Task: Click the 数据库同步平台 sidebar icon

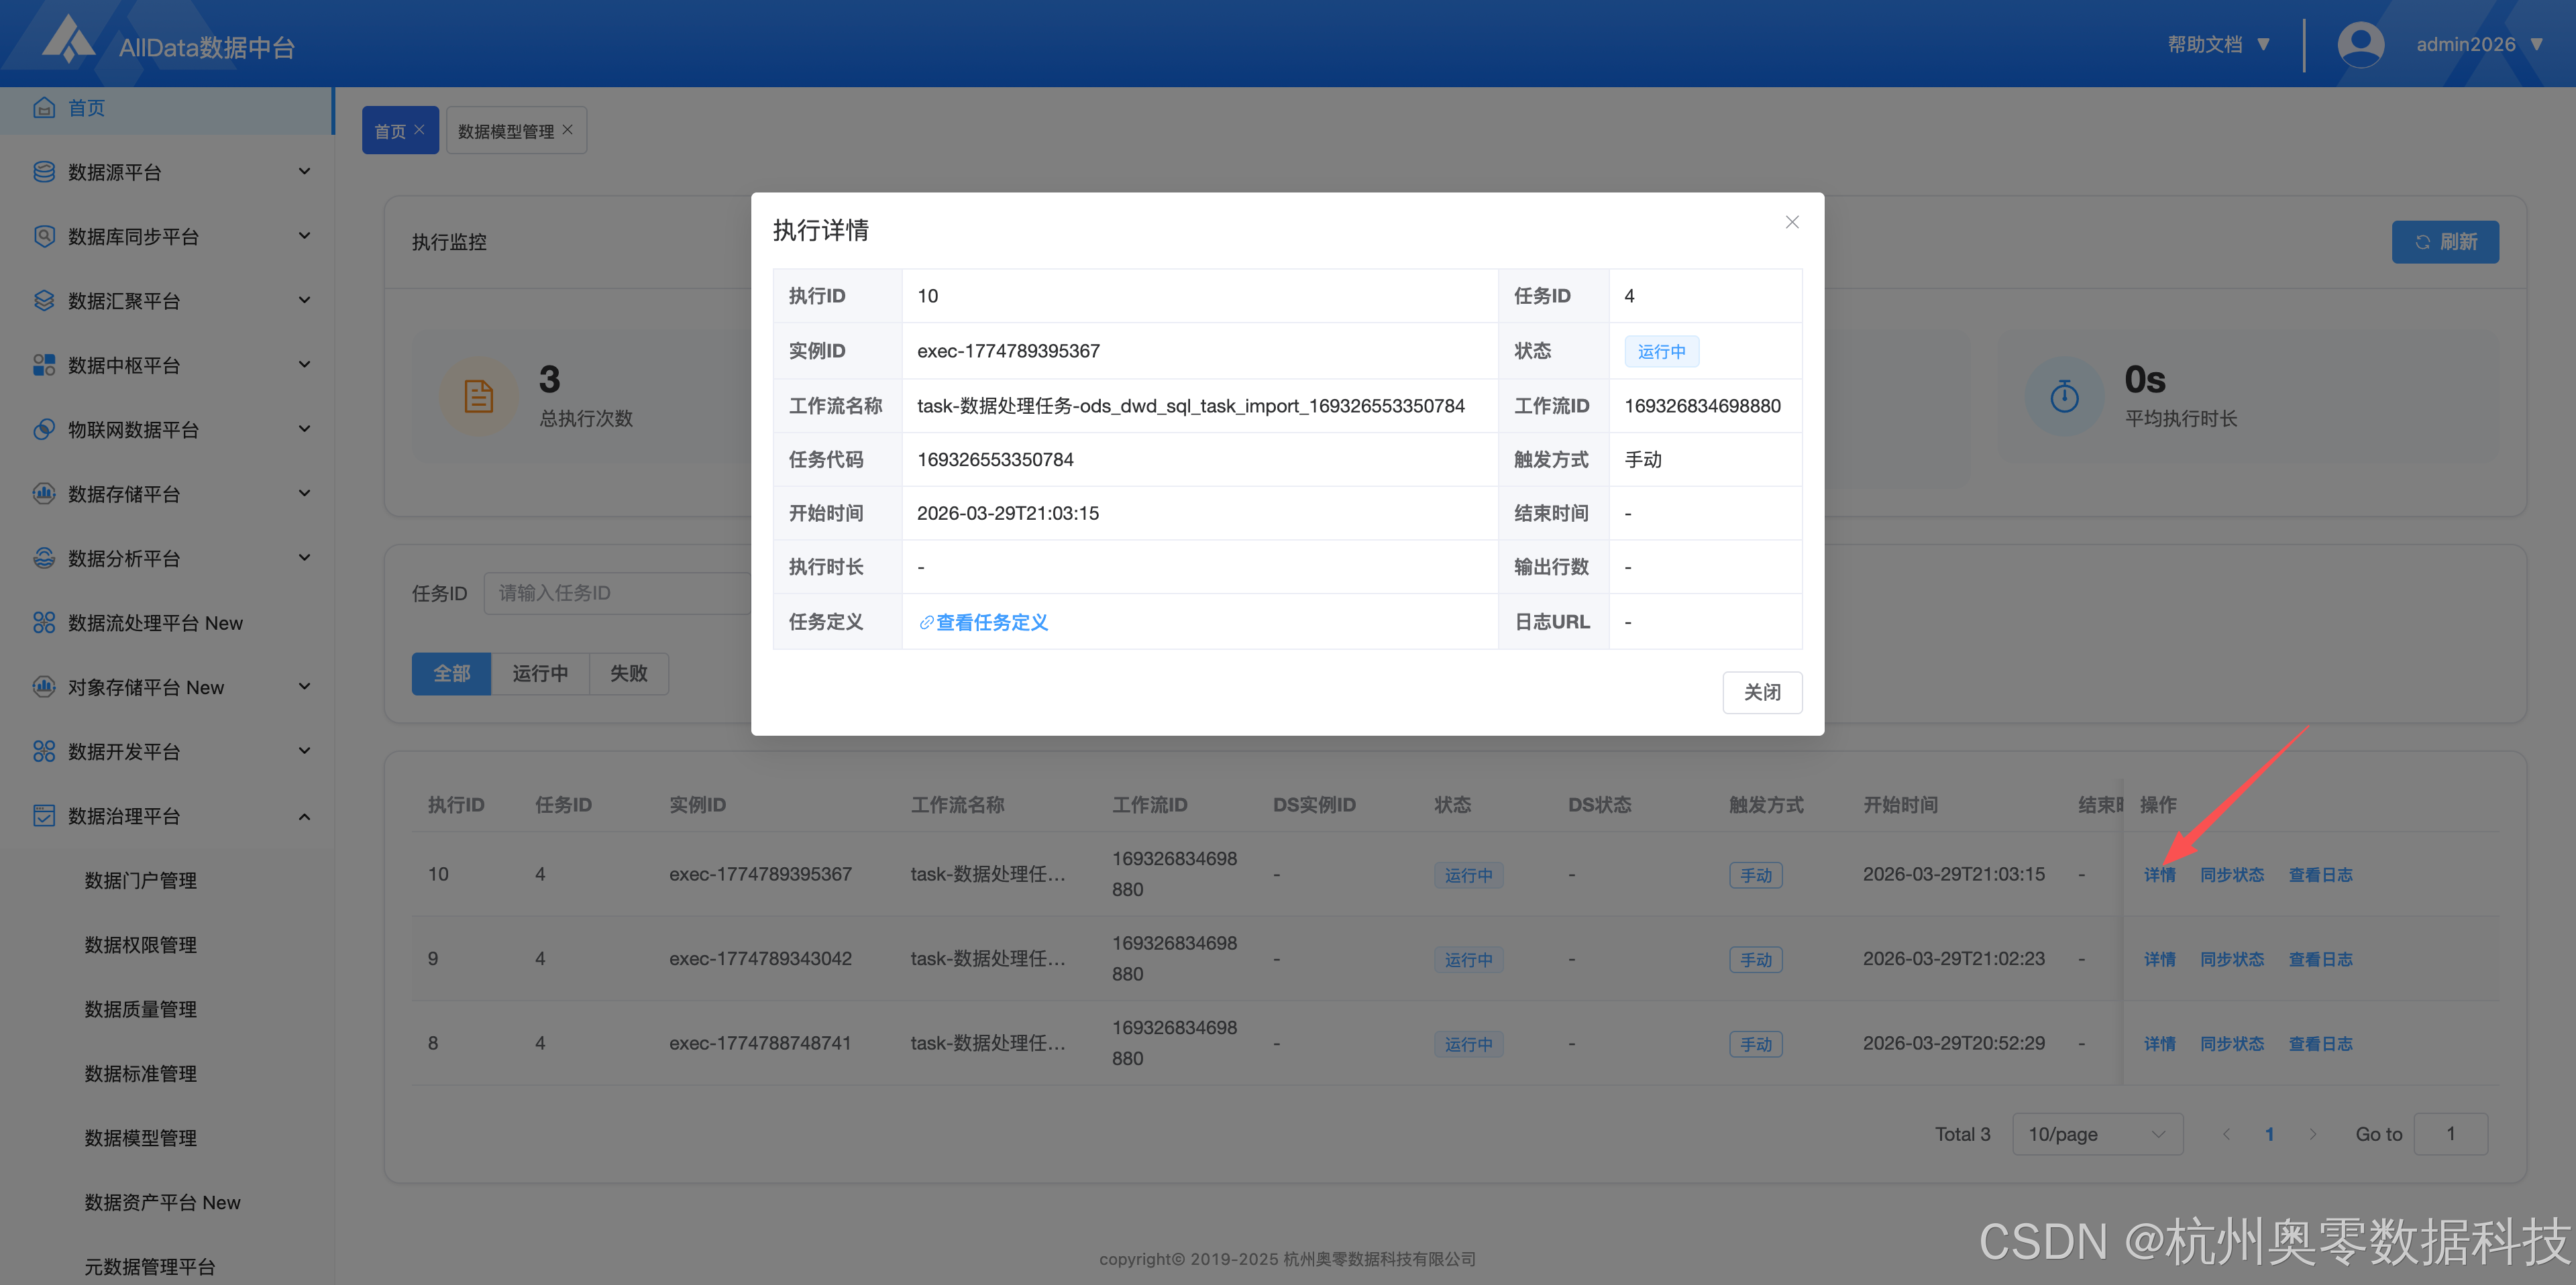Action: [44, 236]
